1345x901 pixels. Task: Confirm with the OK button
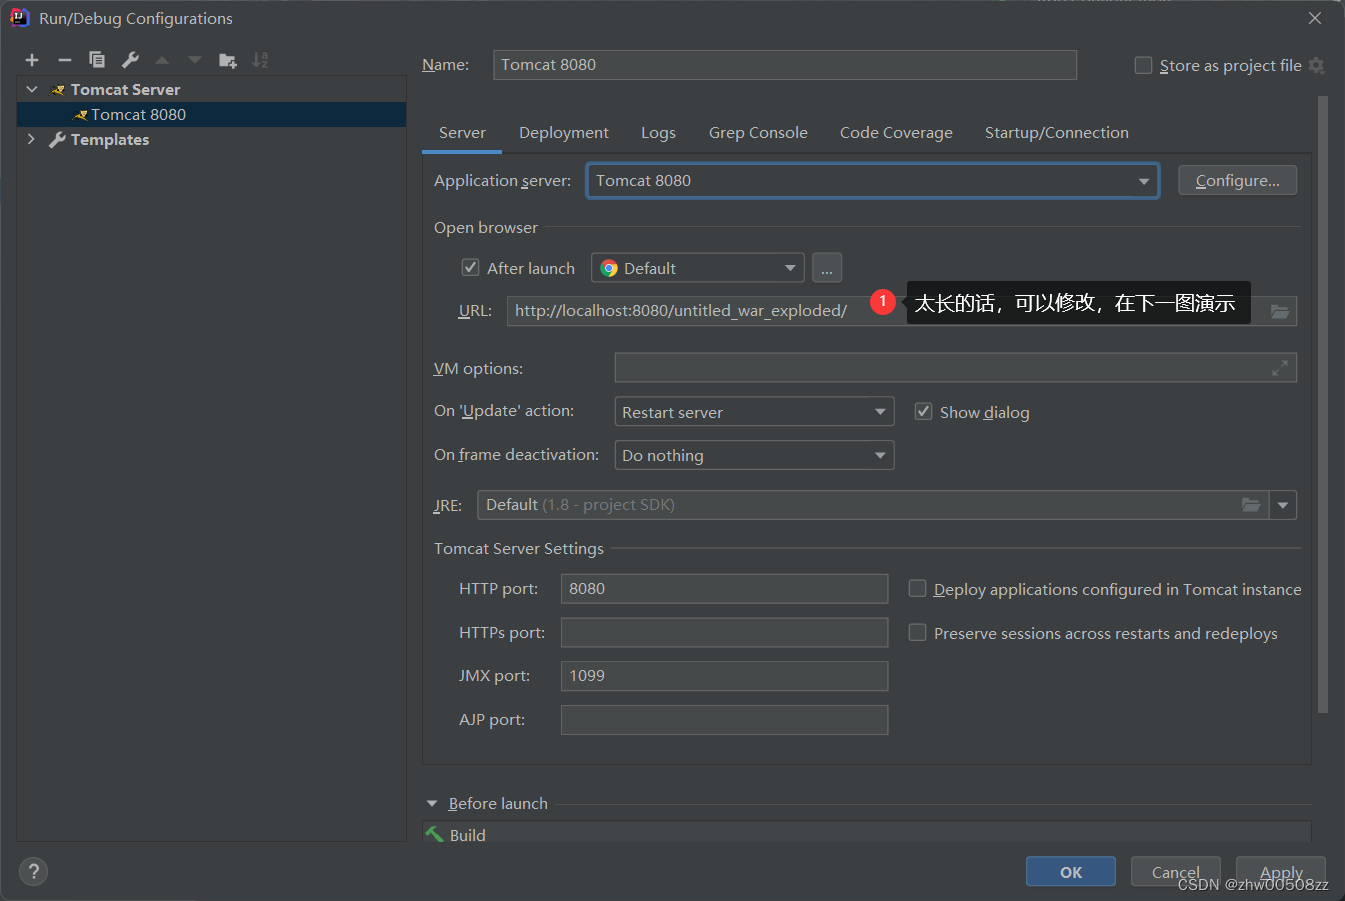[1071, 872]
